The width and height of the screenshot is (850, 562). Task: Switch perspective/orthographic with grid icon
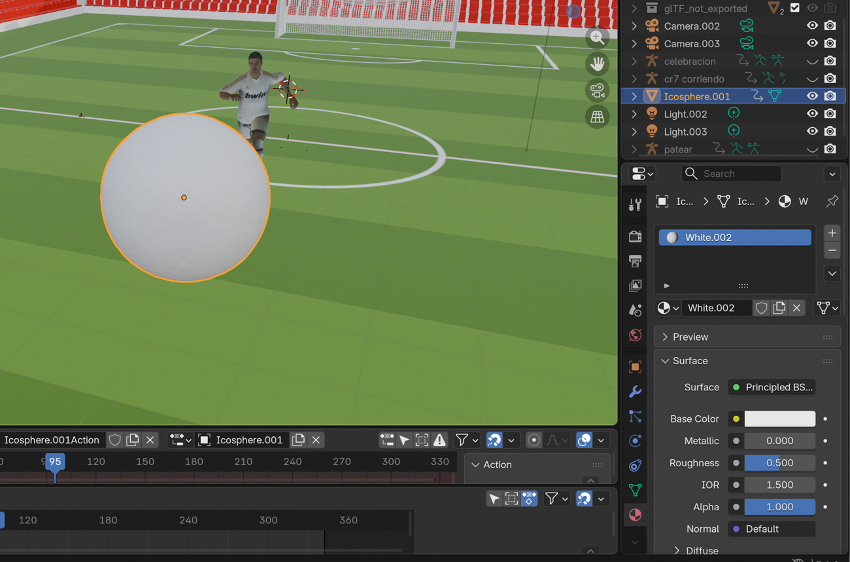pyautogui.click(x=598, y=117)
